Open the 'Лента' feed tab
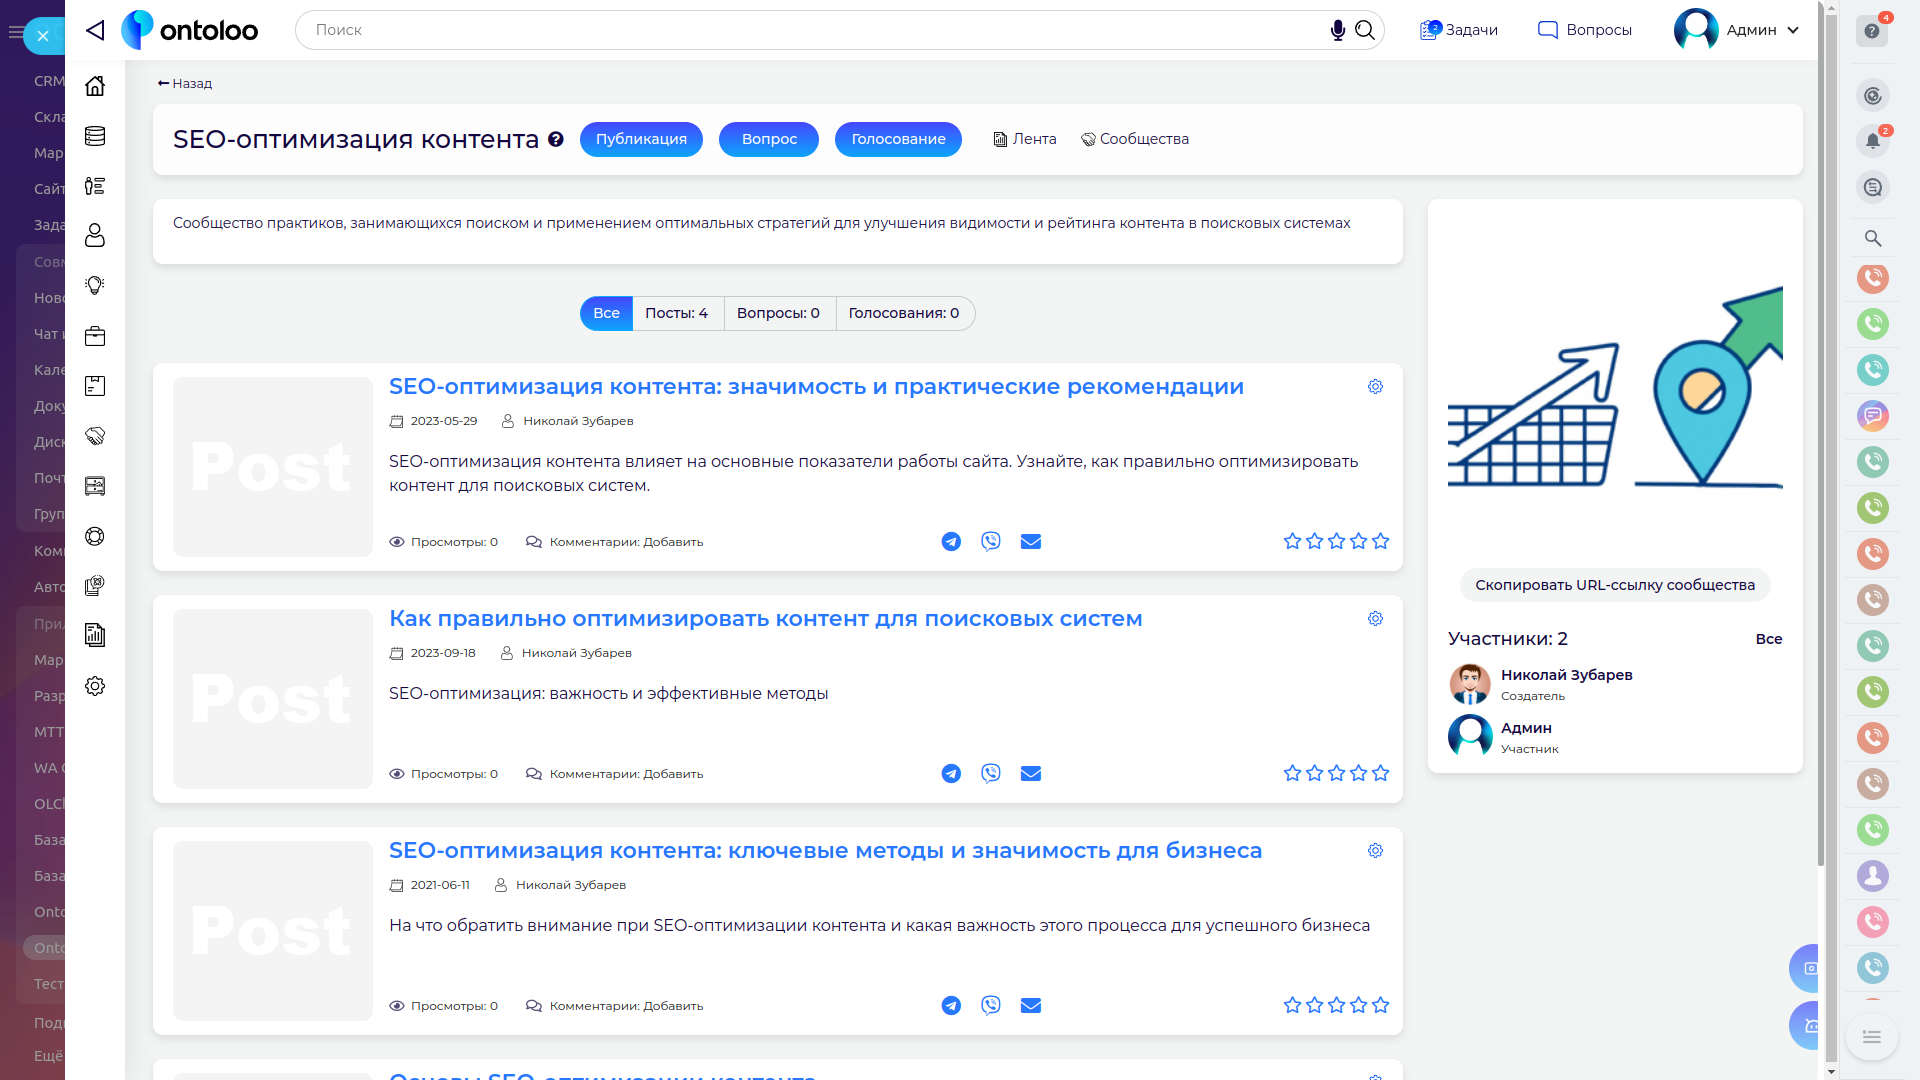 pos(1025,139)
